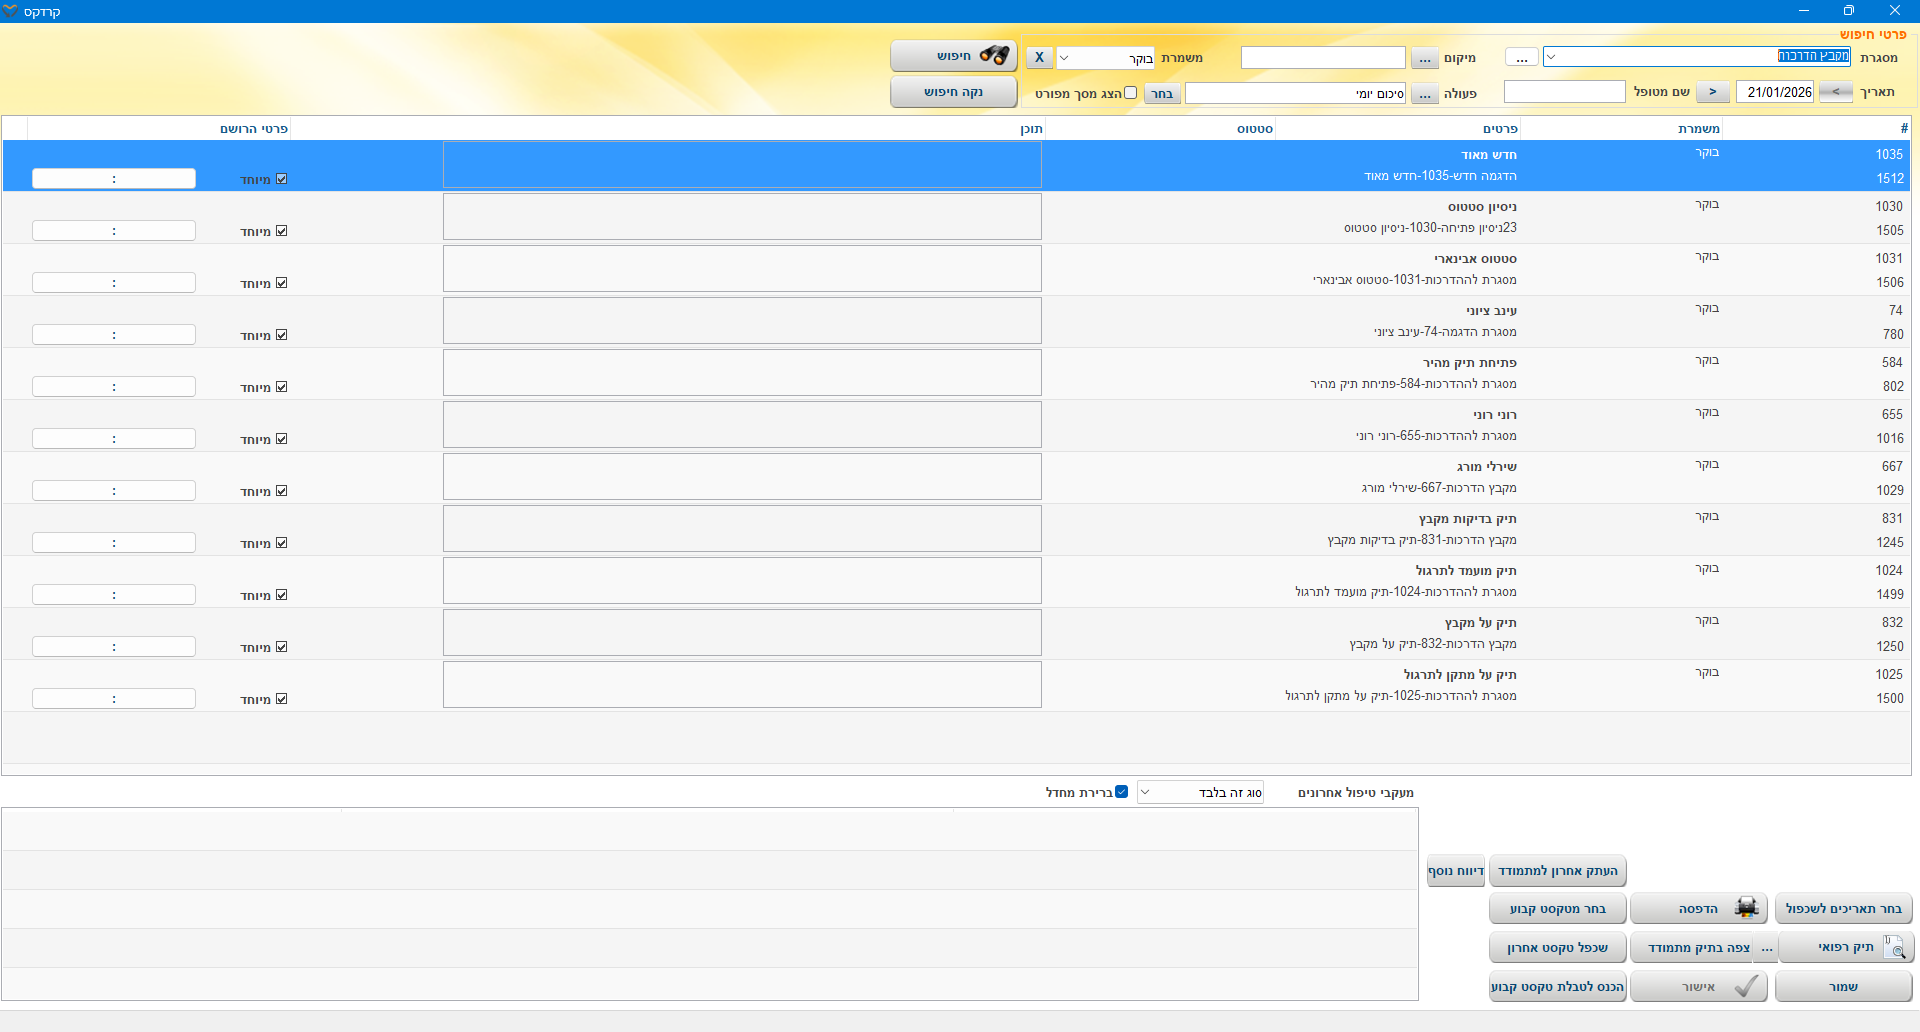Expand the framework (מסגרת) dropdown
This screenshot has height=1032, width=1920.
tap(1551, 57)
